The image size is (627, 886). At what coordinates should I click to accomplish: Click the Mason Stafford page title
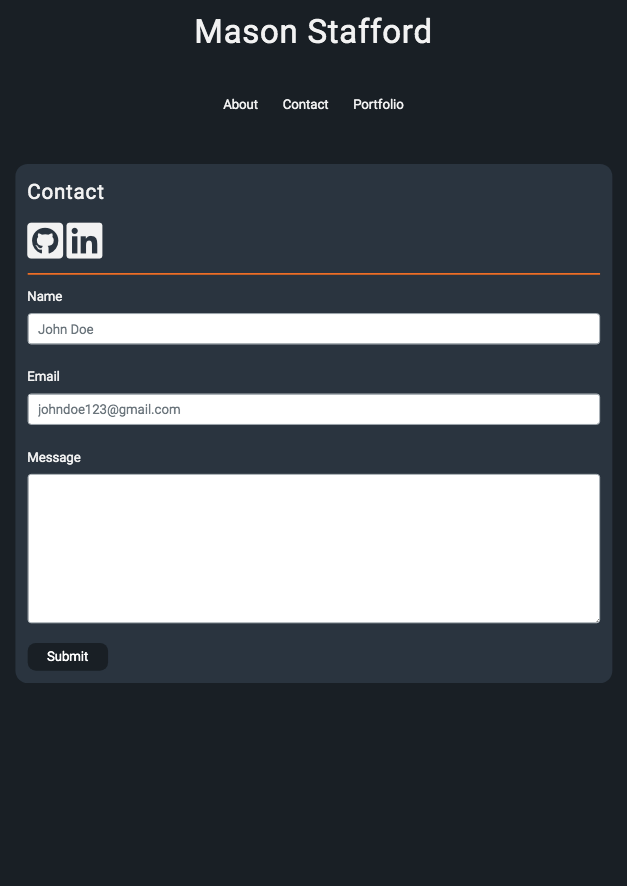pyautogui.click(x=313, y=31)
